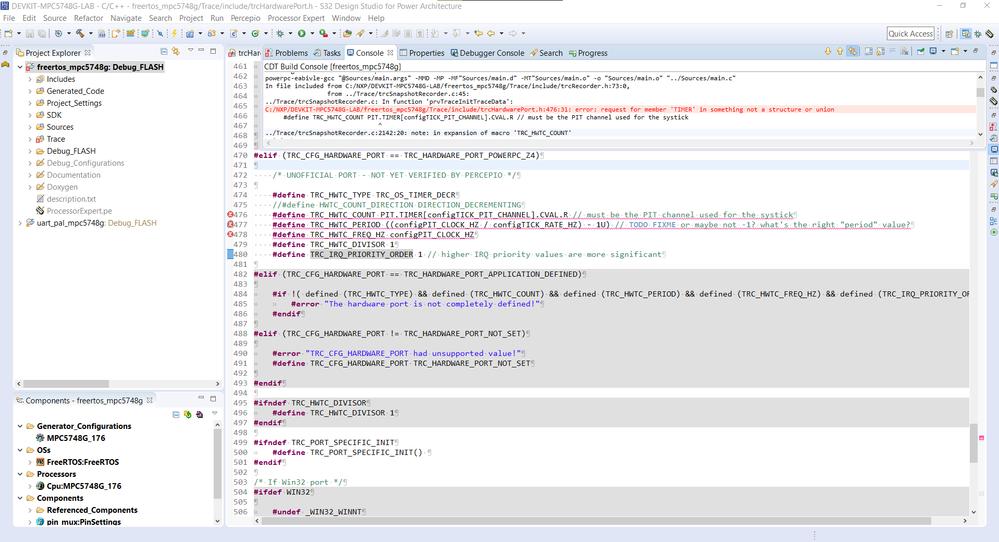999x542 pixels.
Task: Open the Percepio menu
Action: [245, 18]
